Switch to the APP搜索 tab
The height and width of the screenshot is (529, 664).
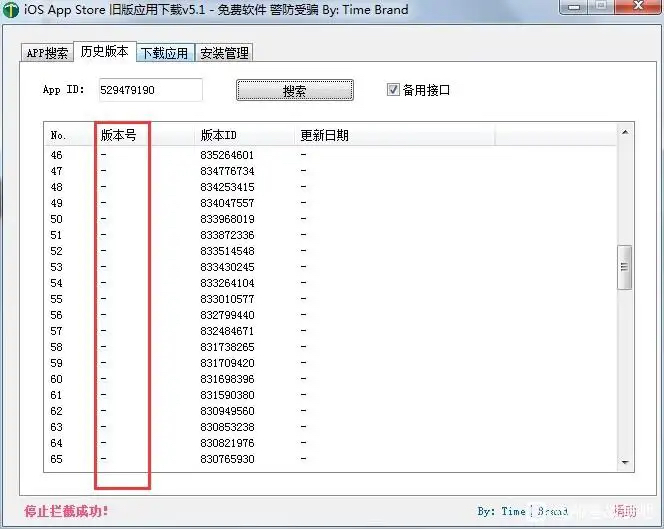pyautogui.click(x=47, y=53)
